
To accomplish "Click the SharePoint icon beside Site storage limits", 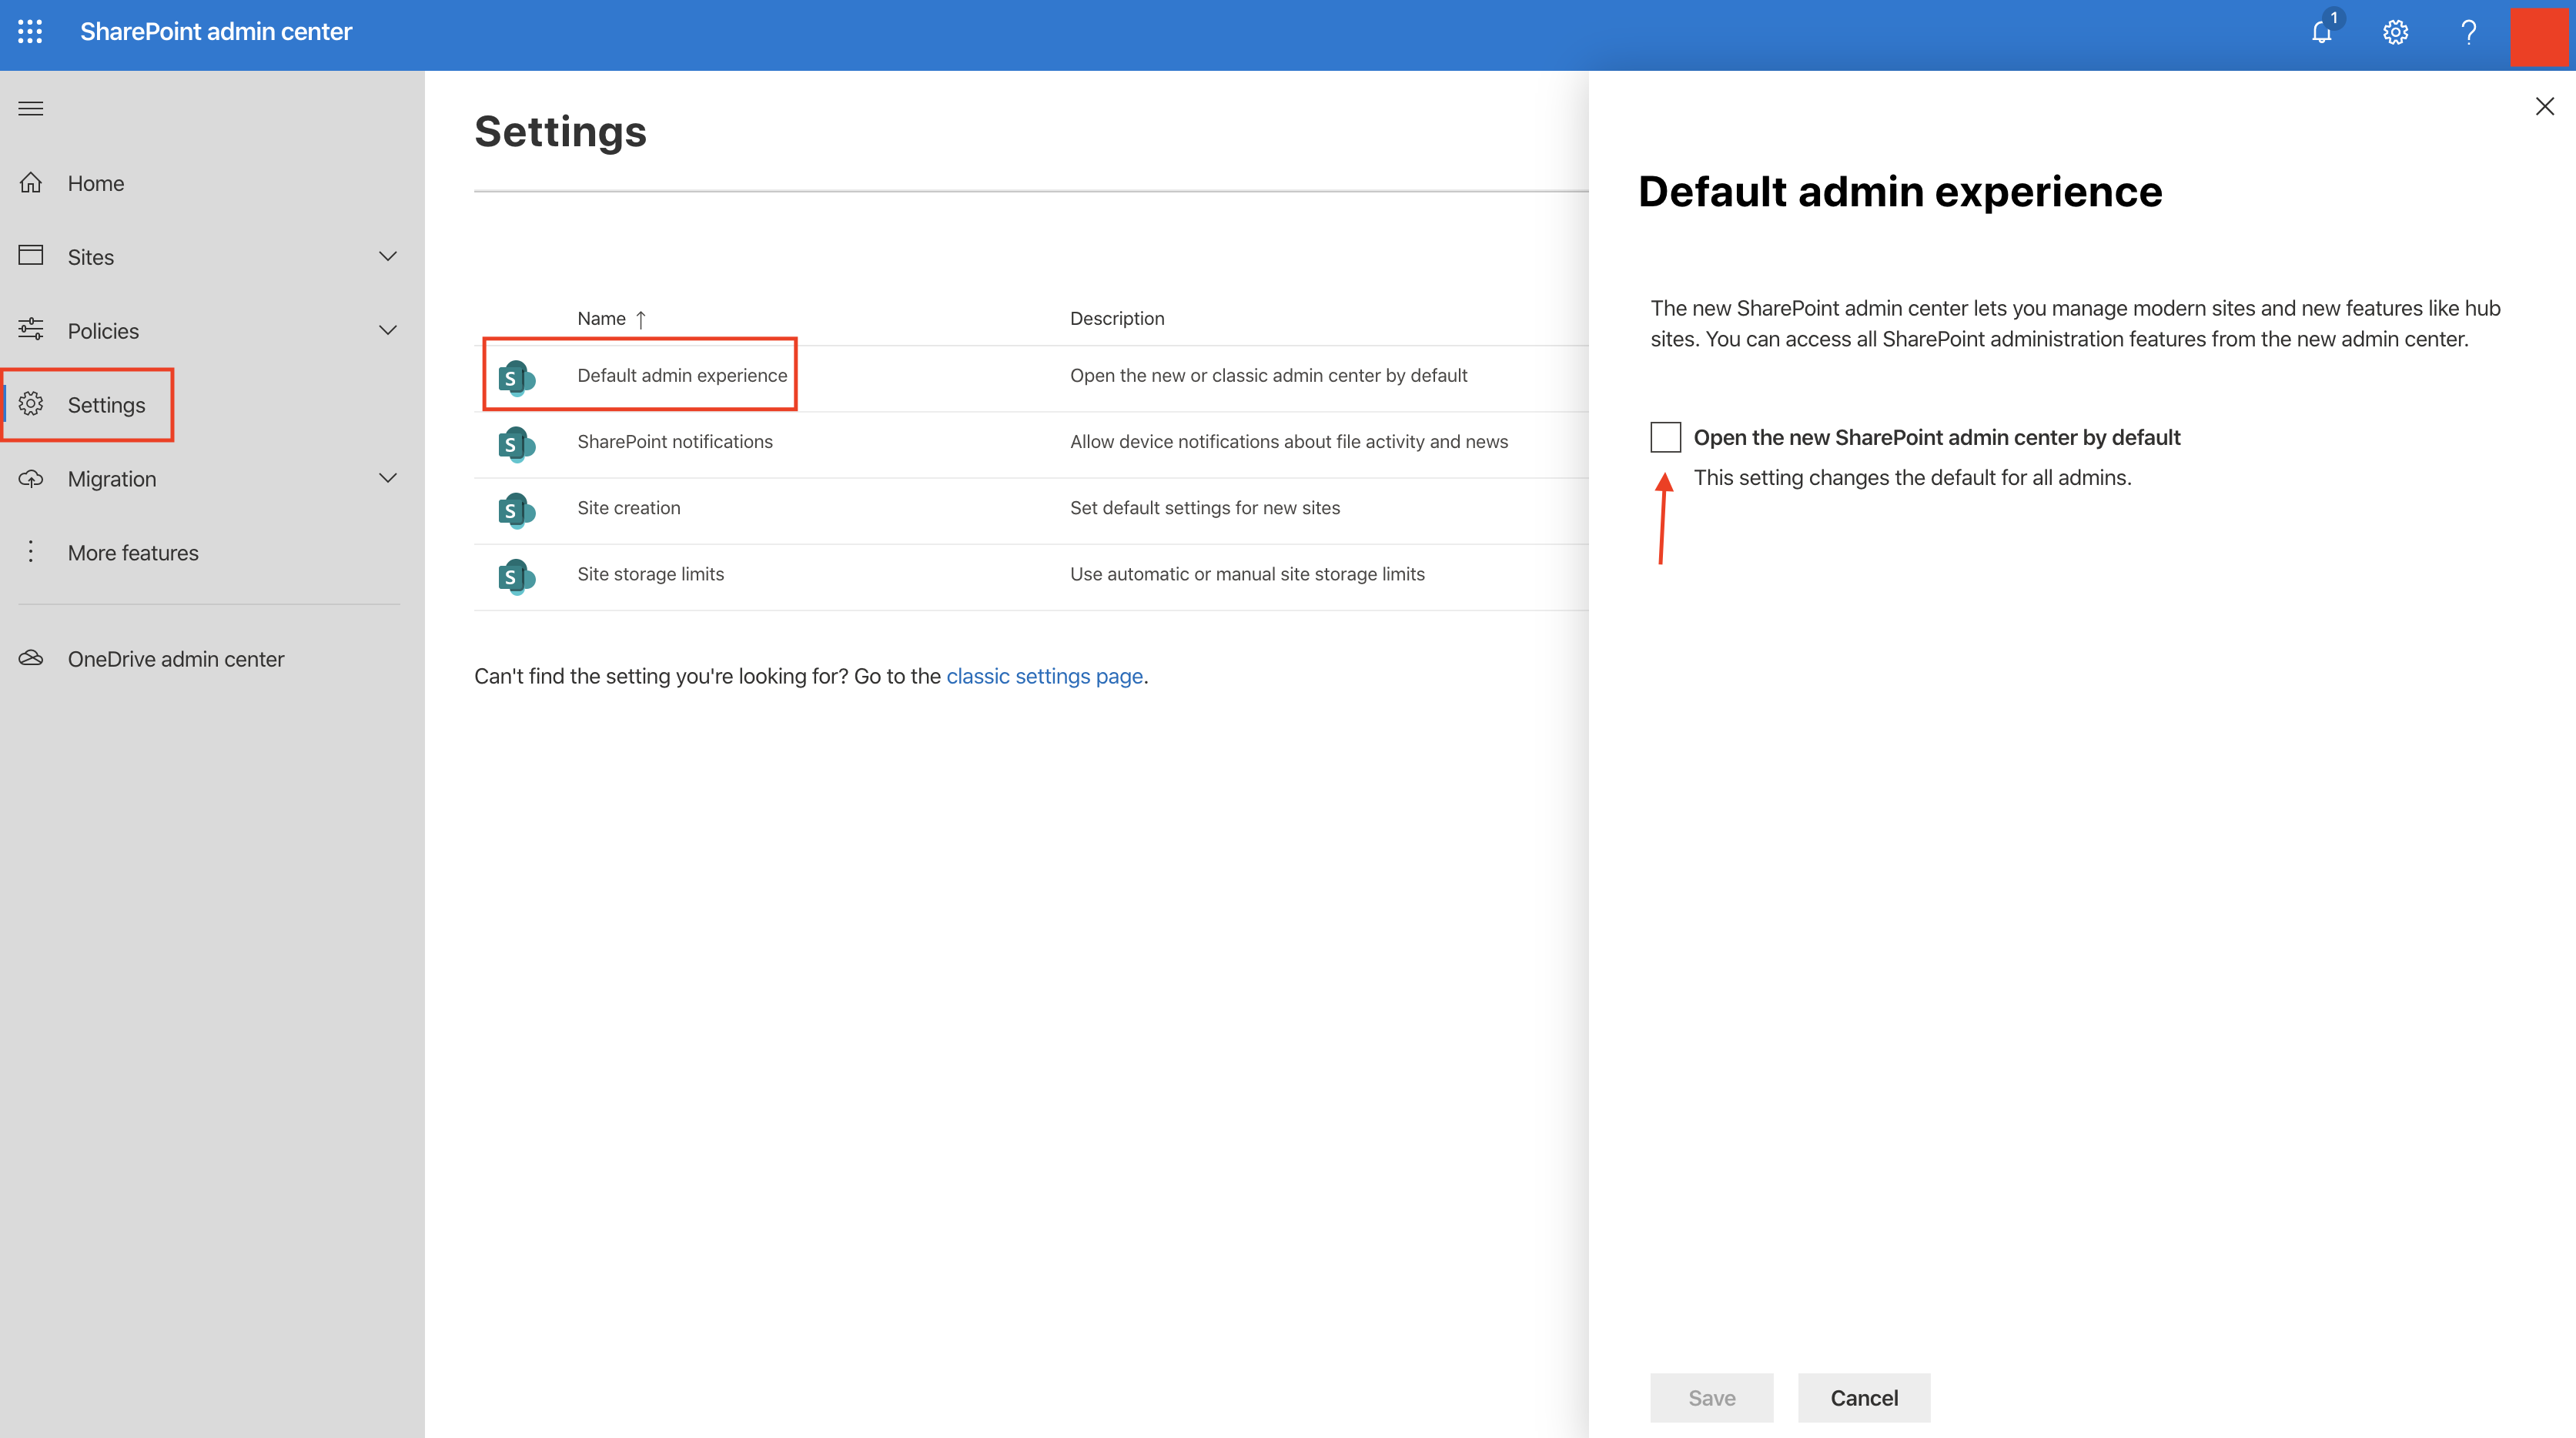I will coord(517,577).
